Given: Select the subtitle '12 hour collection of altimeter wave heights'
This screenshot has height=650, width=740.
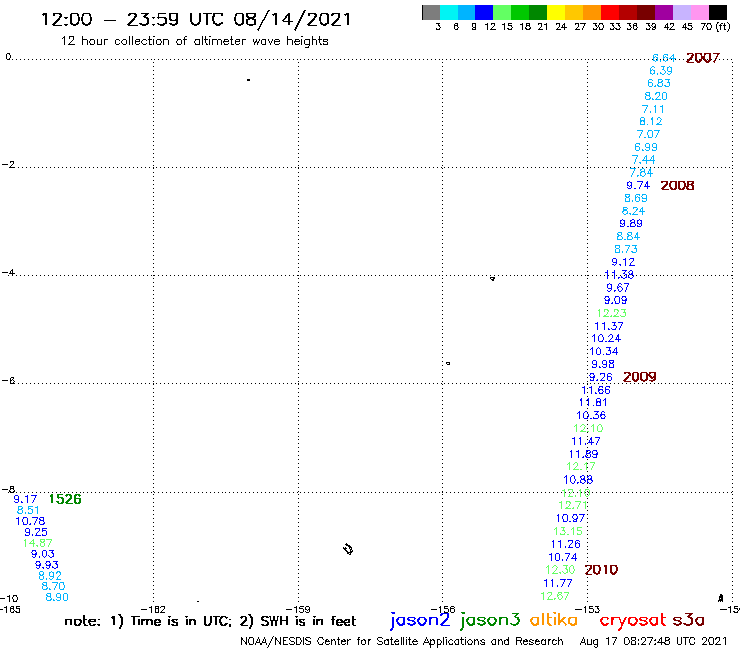Looking at the screenshot, I should coord(194,41).
